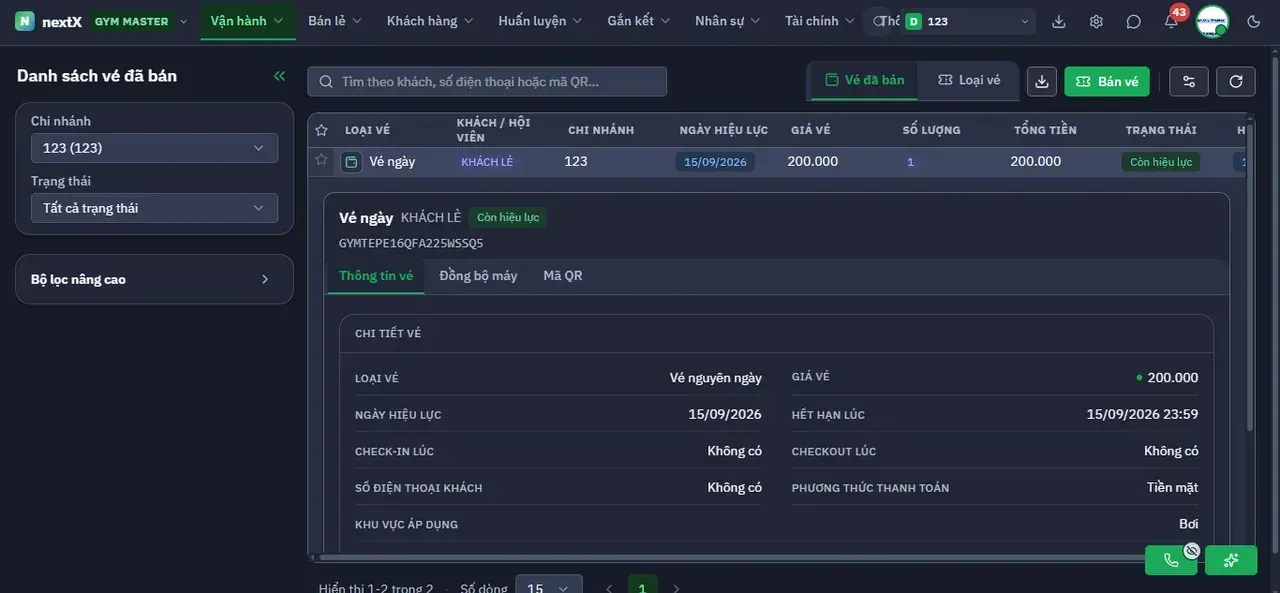
Task: Click the green phone call button
Action: click(1171, 560)
